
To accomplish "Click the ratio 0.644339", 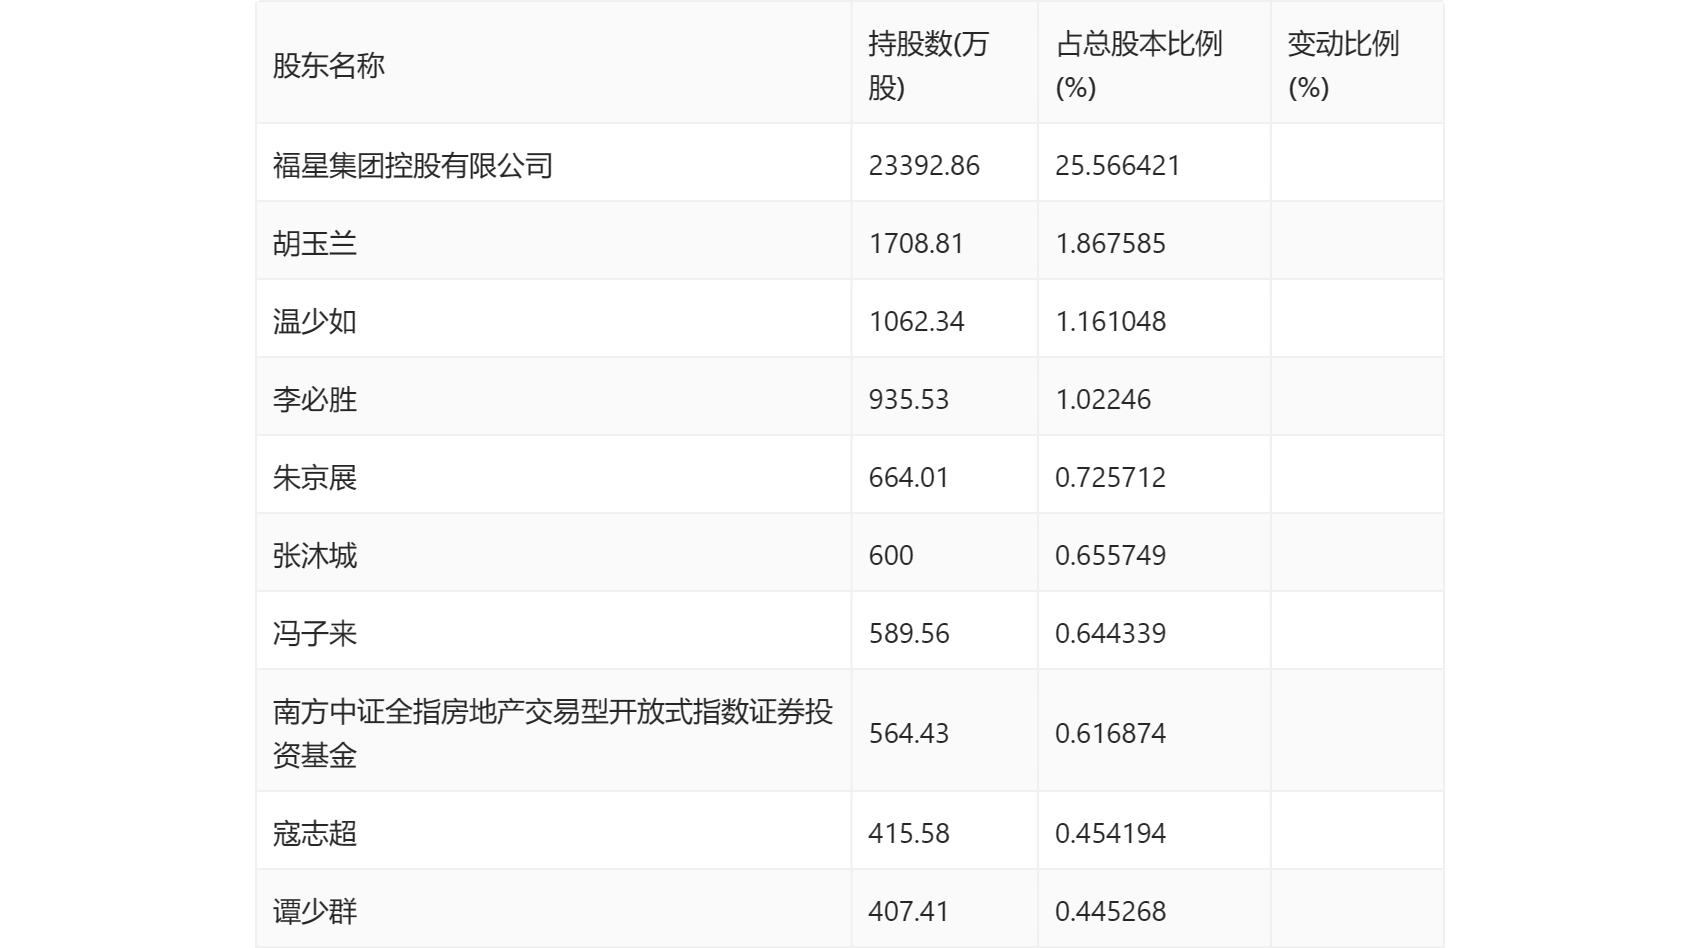I will click(1111, 634).
